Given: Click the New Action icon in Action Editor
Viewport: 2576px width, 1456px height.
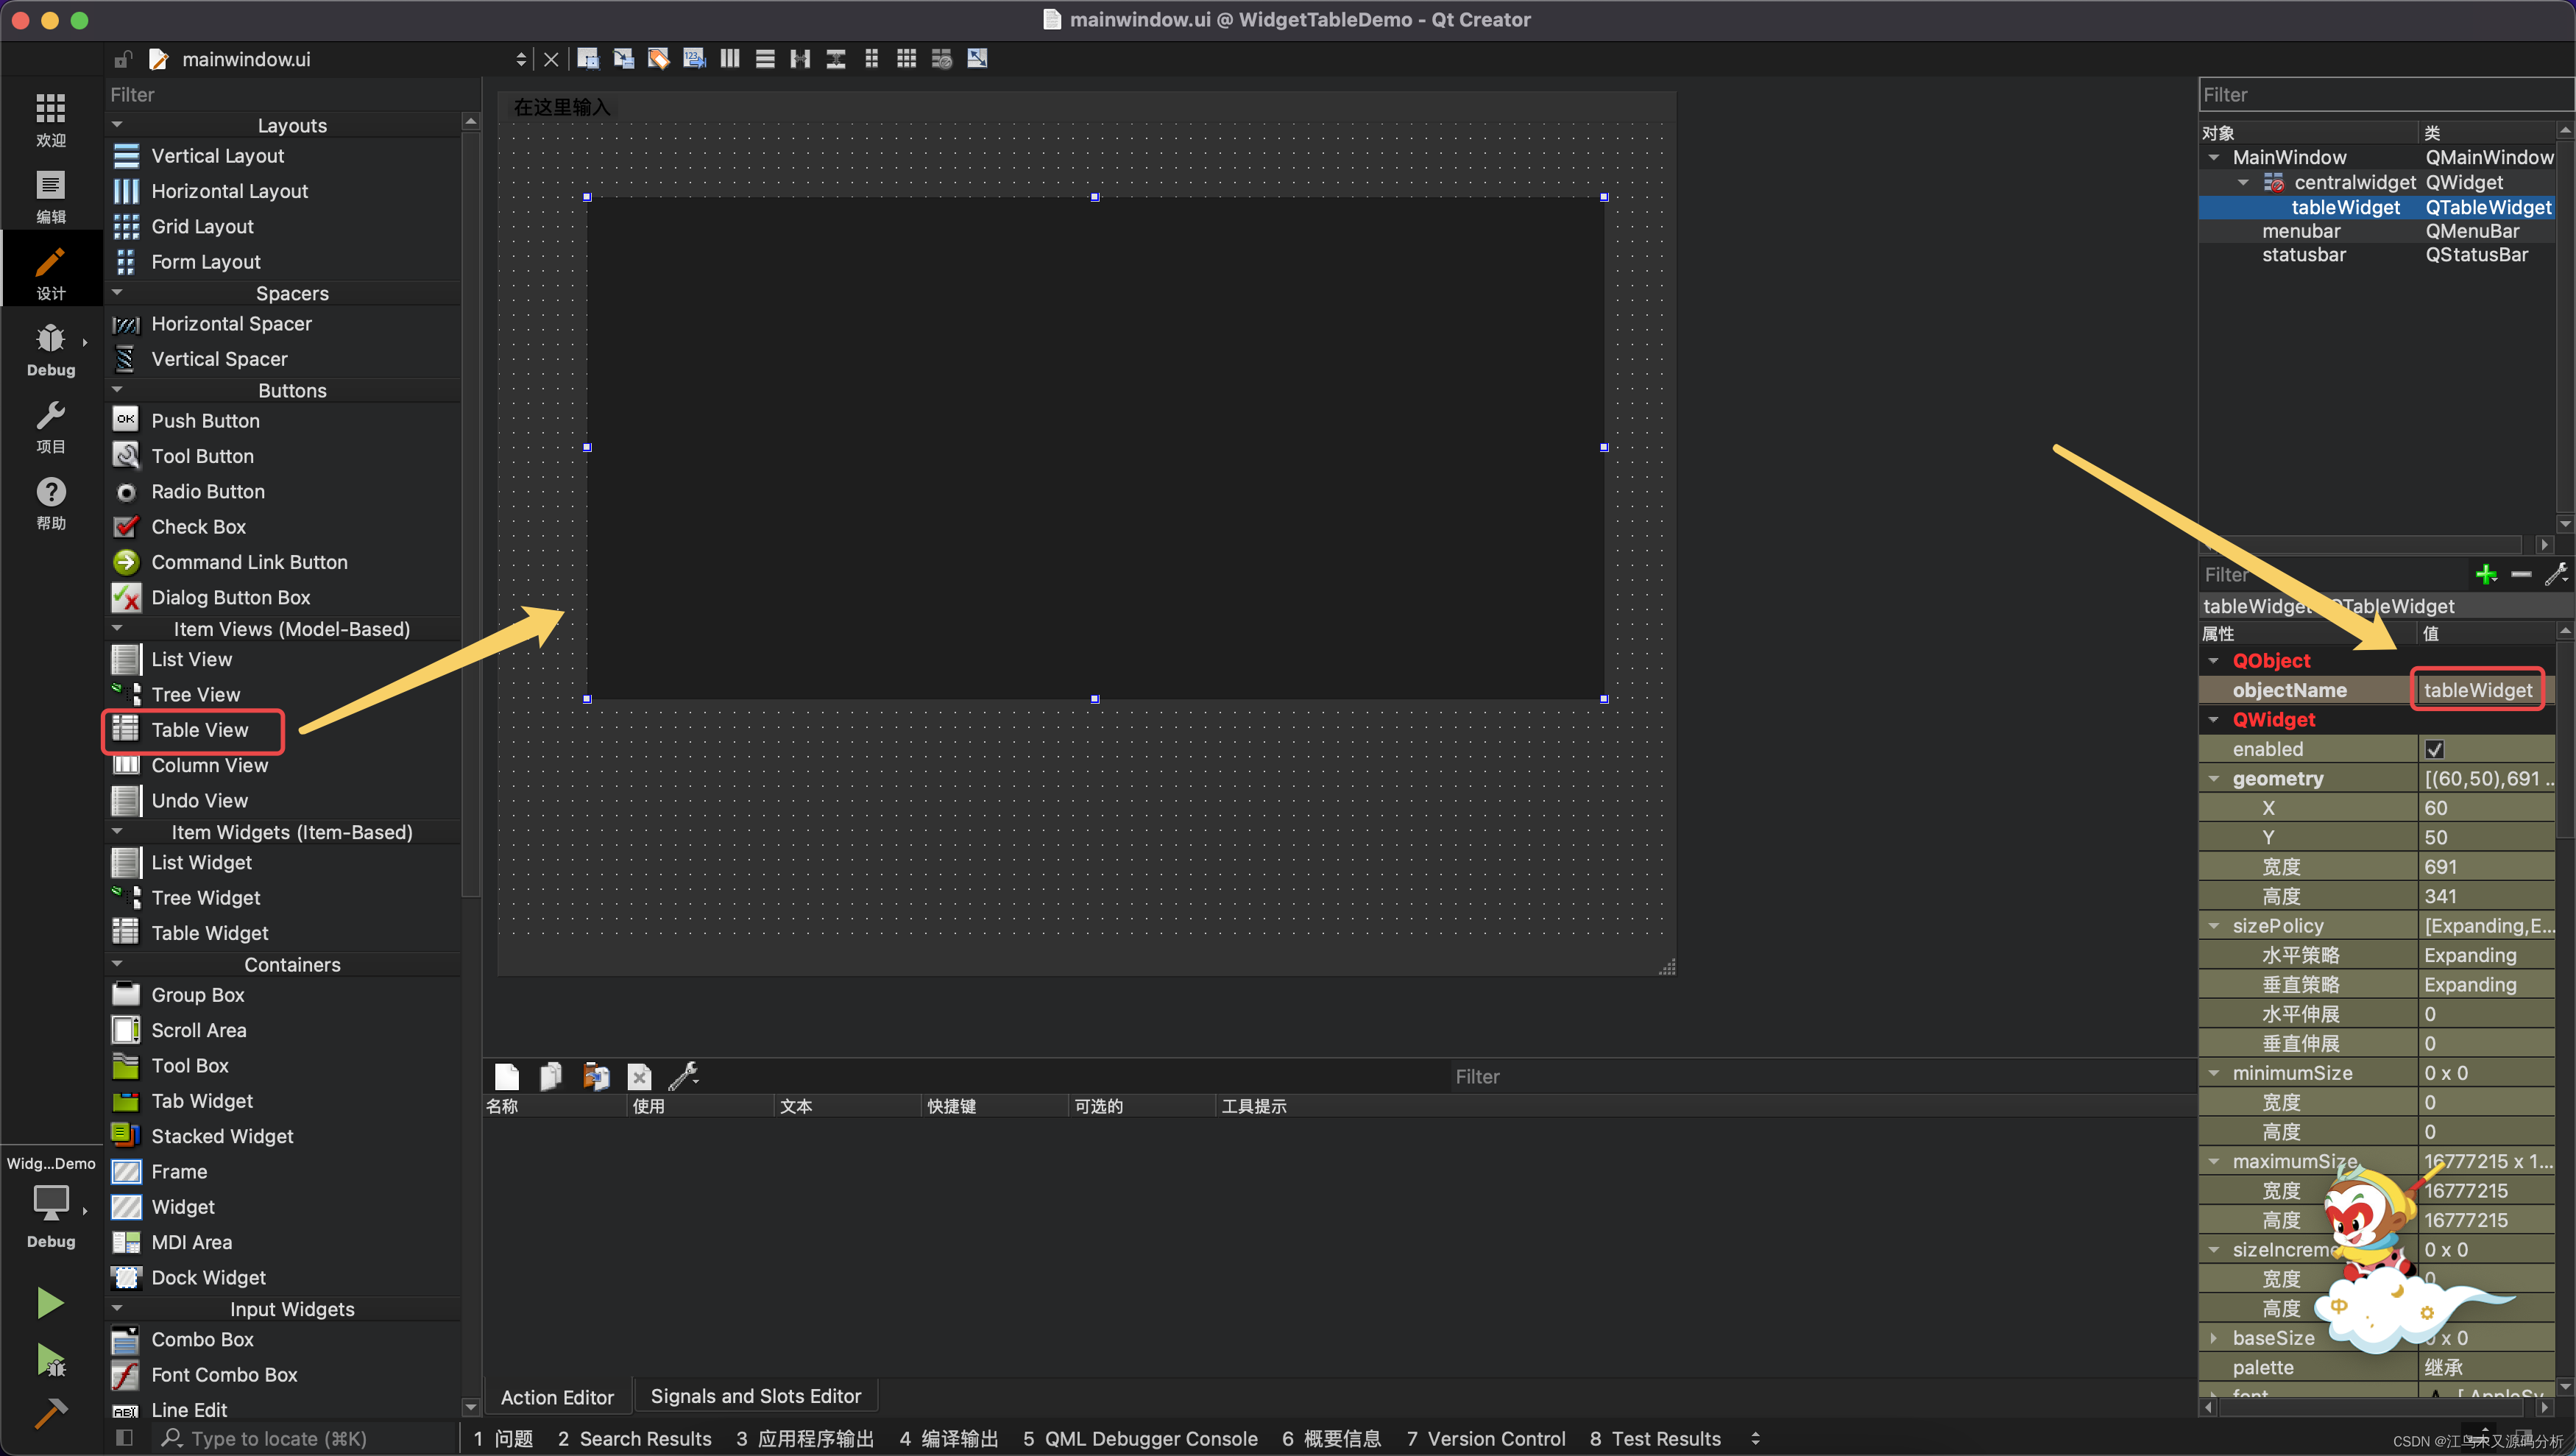Looking at the screenshot, I should pyautogui.click(x=507, y=1076).
